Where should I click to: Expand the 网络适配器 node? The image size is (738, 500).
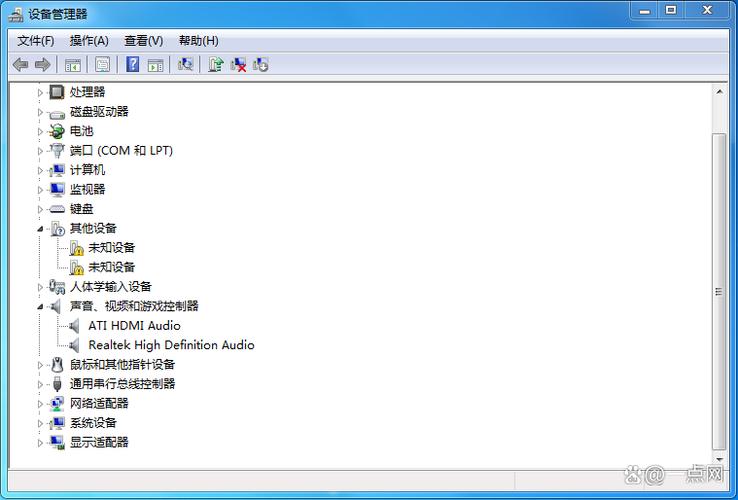pyautogui.click(x=41, y=404)
